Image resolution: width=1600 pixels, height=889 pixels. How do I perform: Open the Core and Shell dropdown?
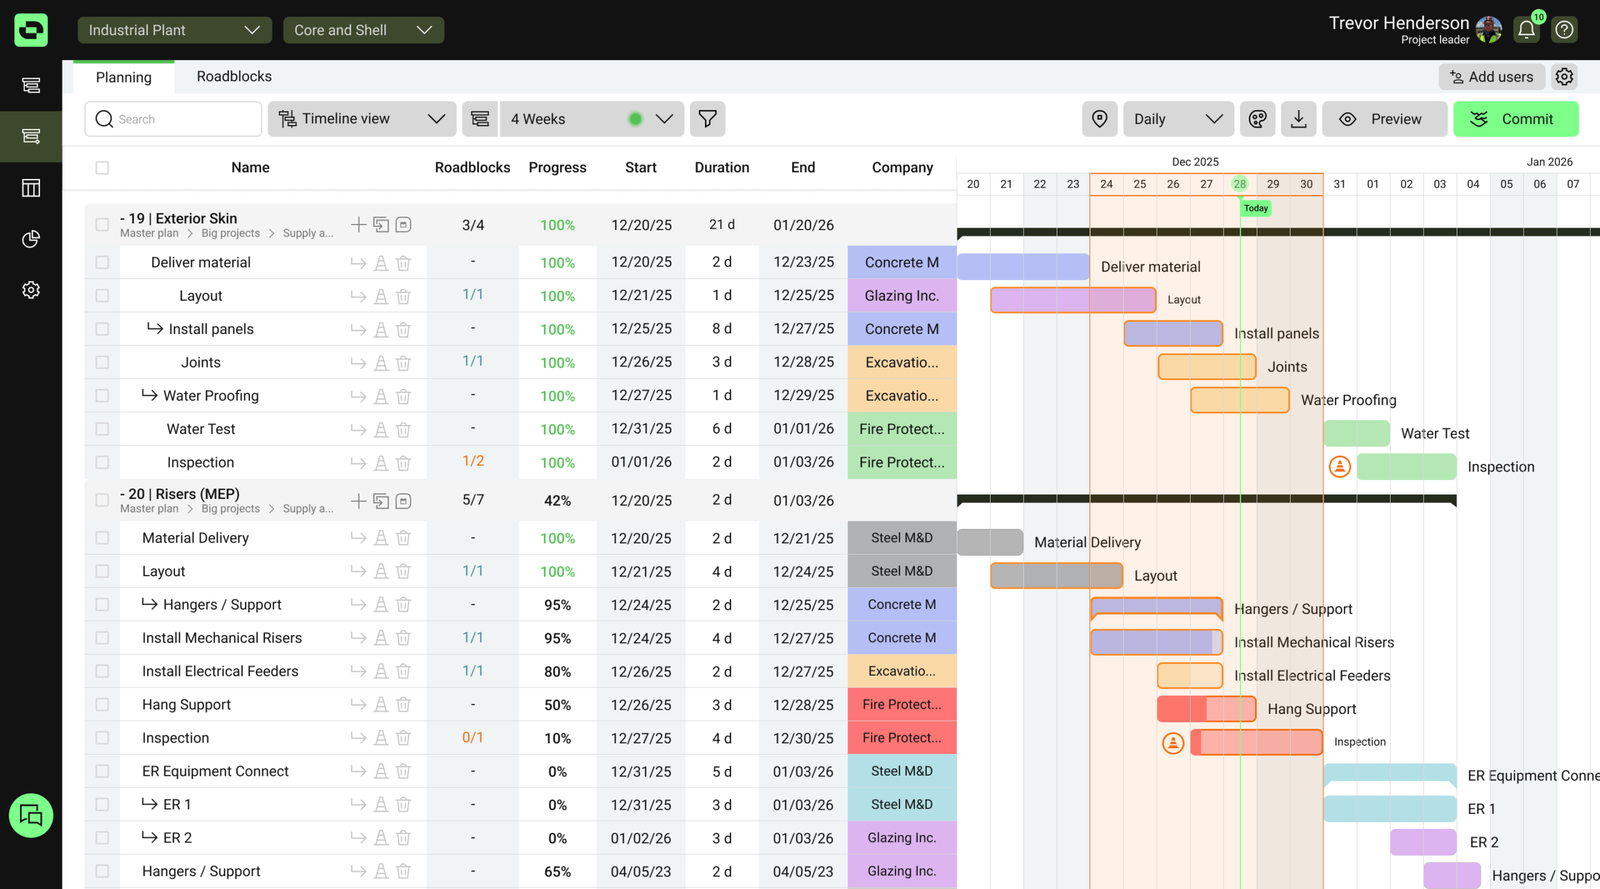[x=364, y=30]
